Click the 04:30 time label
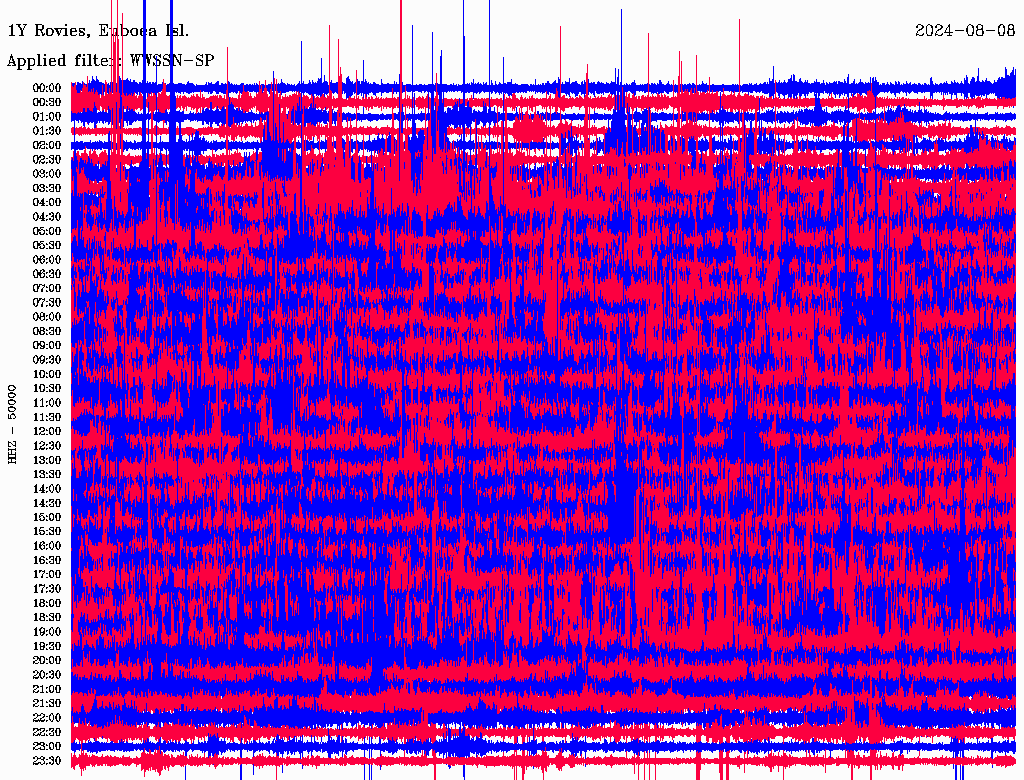This screenshot has height=780, width=1024. coord(47,217)
